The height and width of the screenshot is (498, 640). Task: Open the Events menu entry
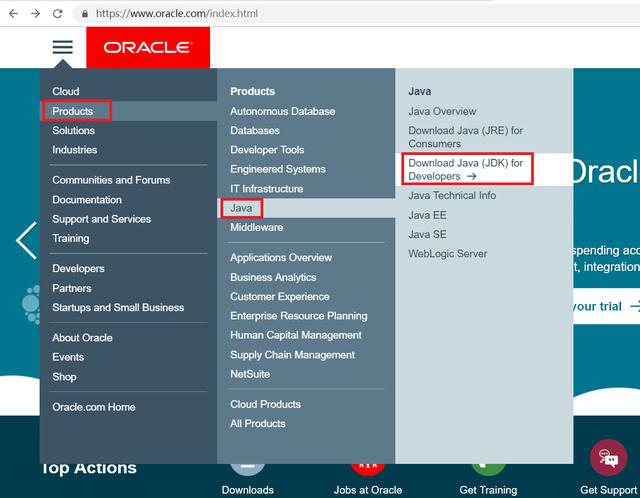point(68,357)
